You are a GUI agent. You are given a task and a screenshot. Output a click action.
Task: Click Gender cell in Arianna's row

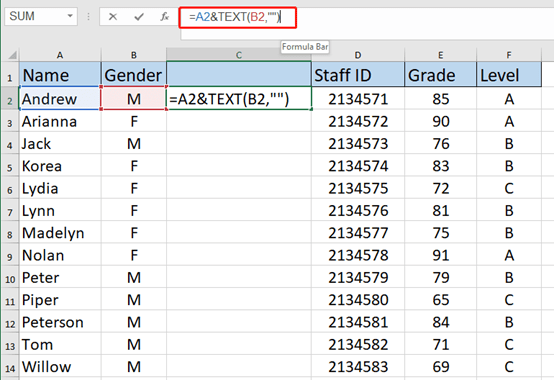134,121
